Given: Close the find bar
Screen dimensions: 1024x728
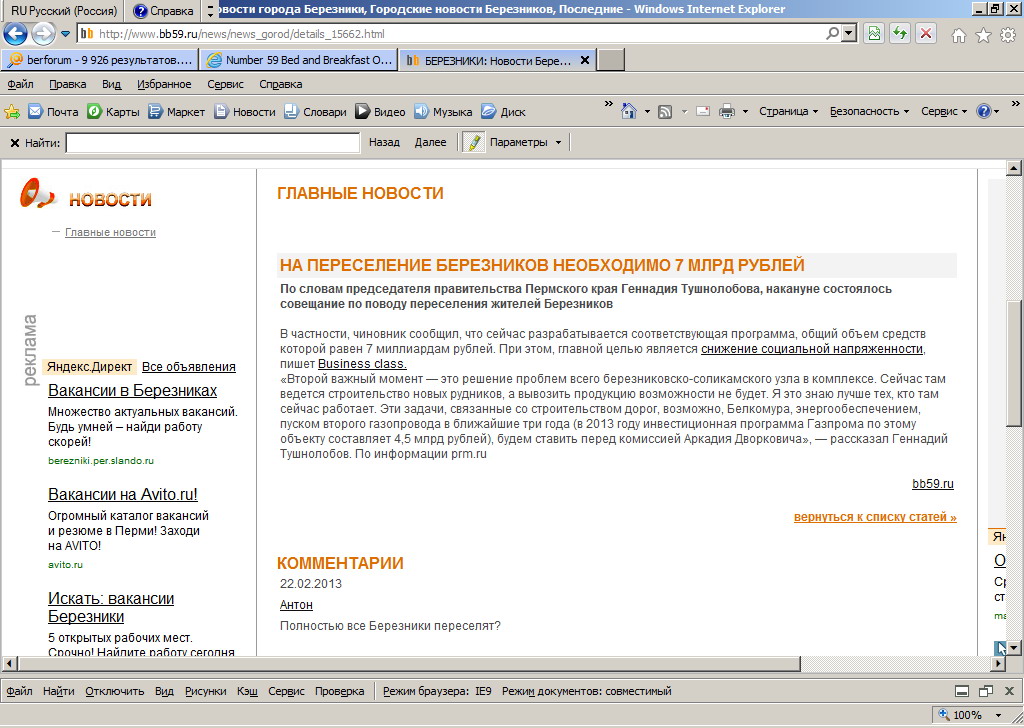Looking at the screenshot, I should [14, 143].
